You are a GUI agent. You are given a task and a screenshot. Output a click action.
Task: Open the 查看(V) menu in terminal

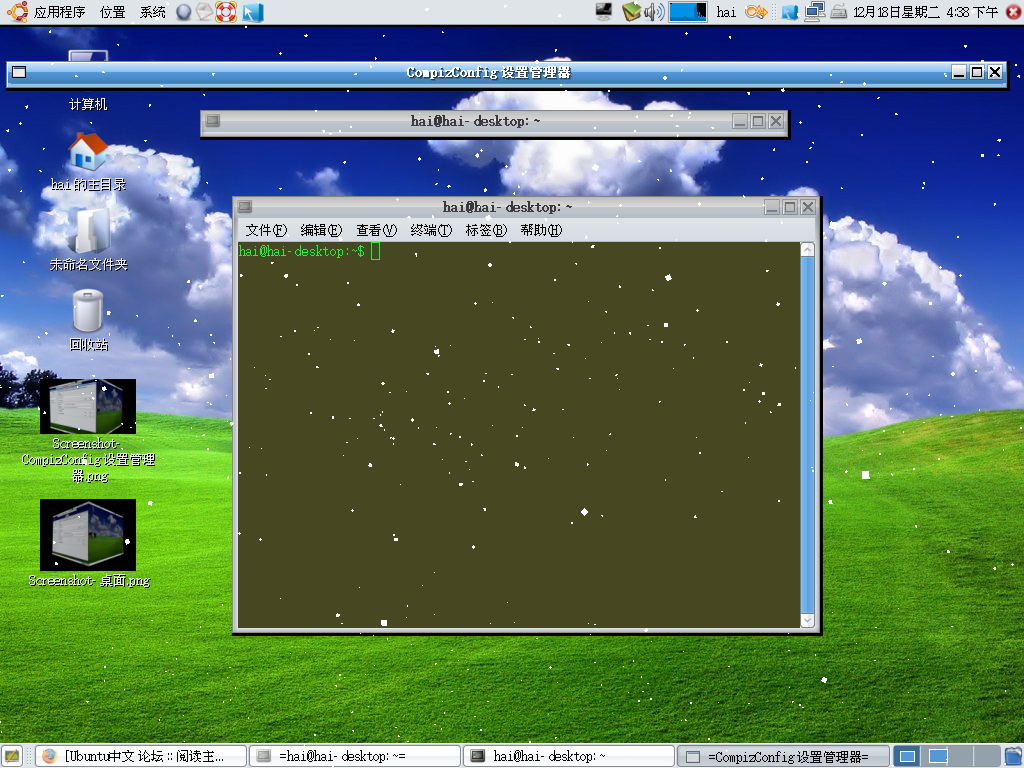tap(376, 230)
